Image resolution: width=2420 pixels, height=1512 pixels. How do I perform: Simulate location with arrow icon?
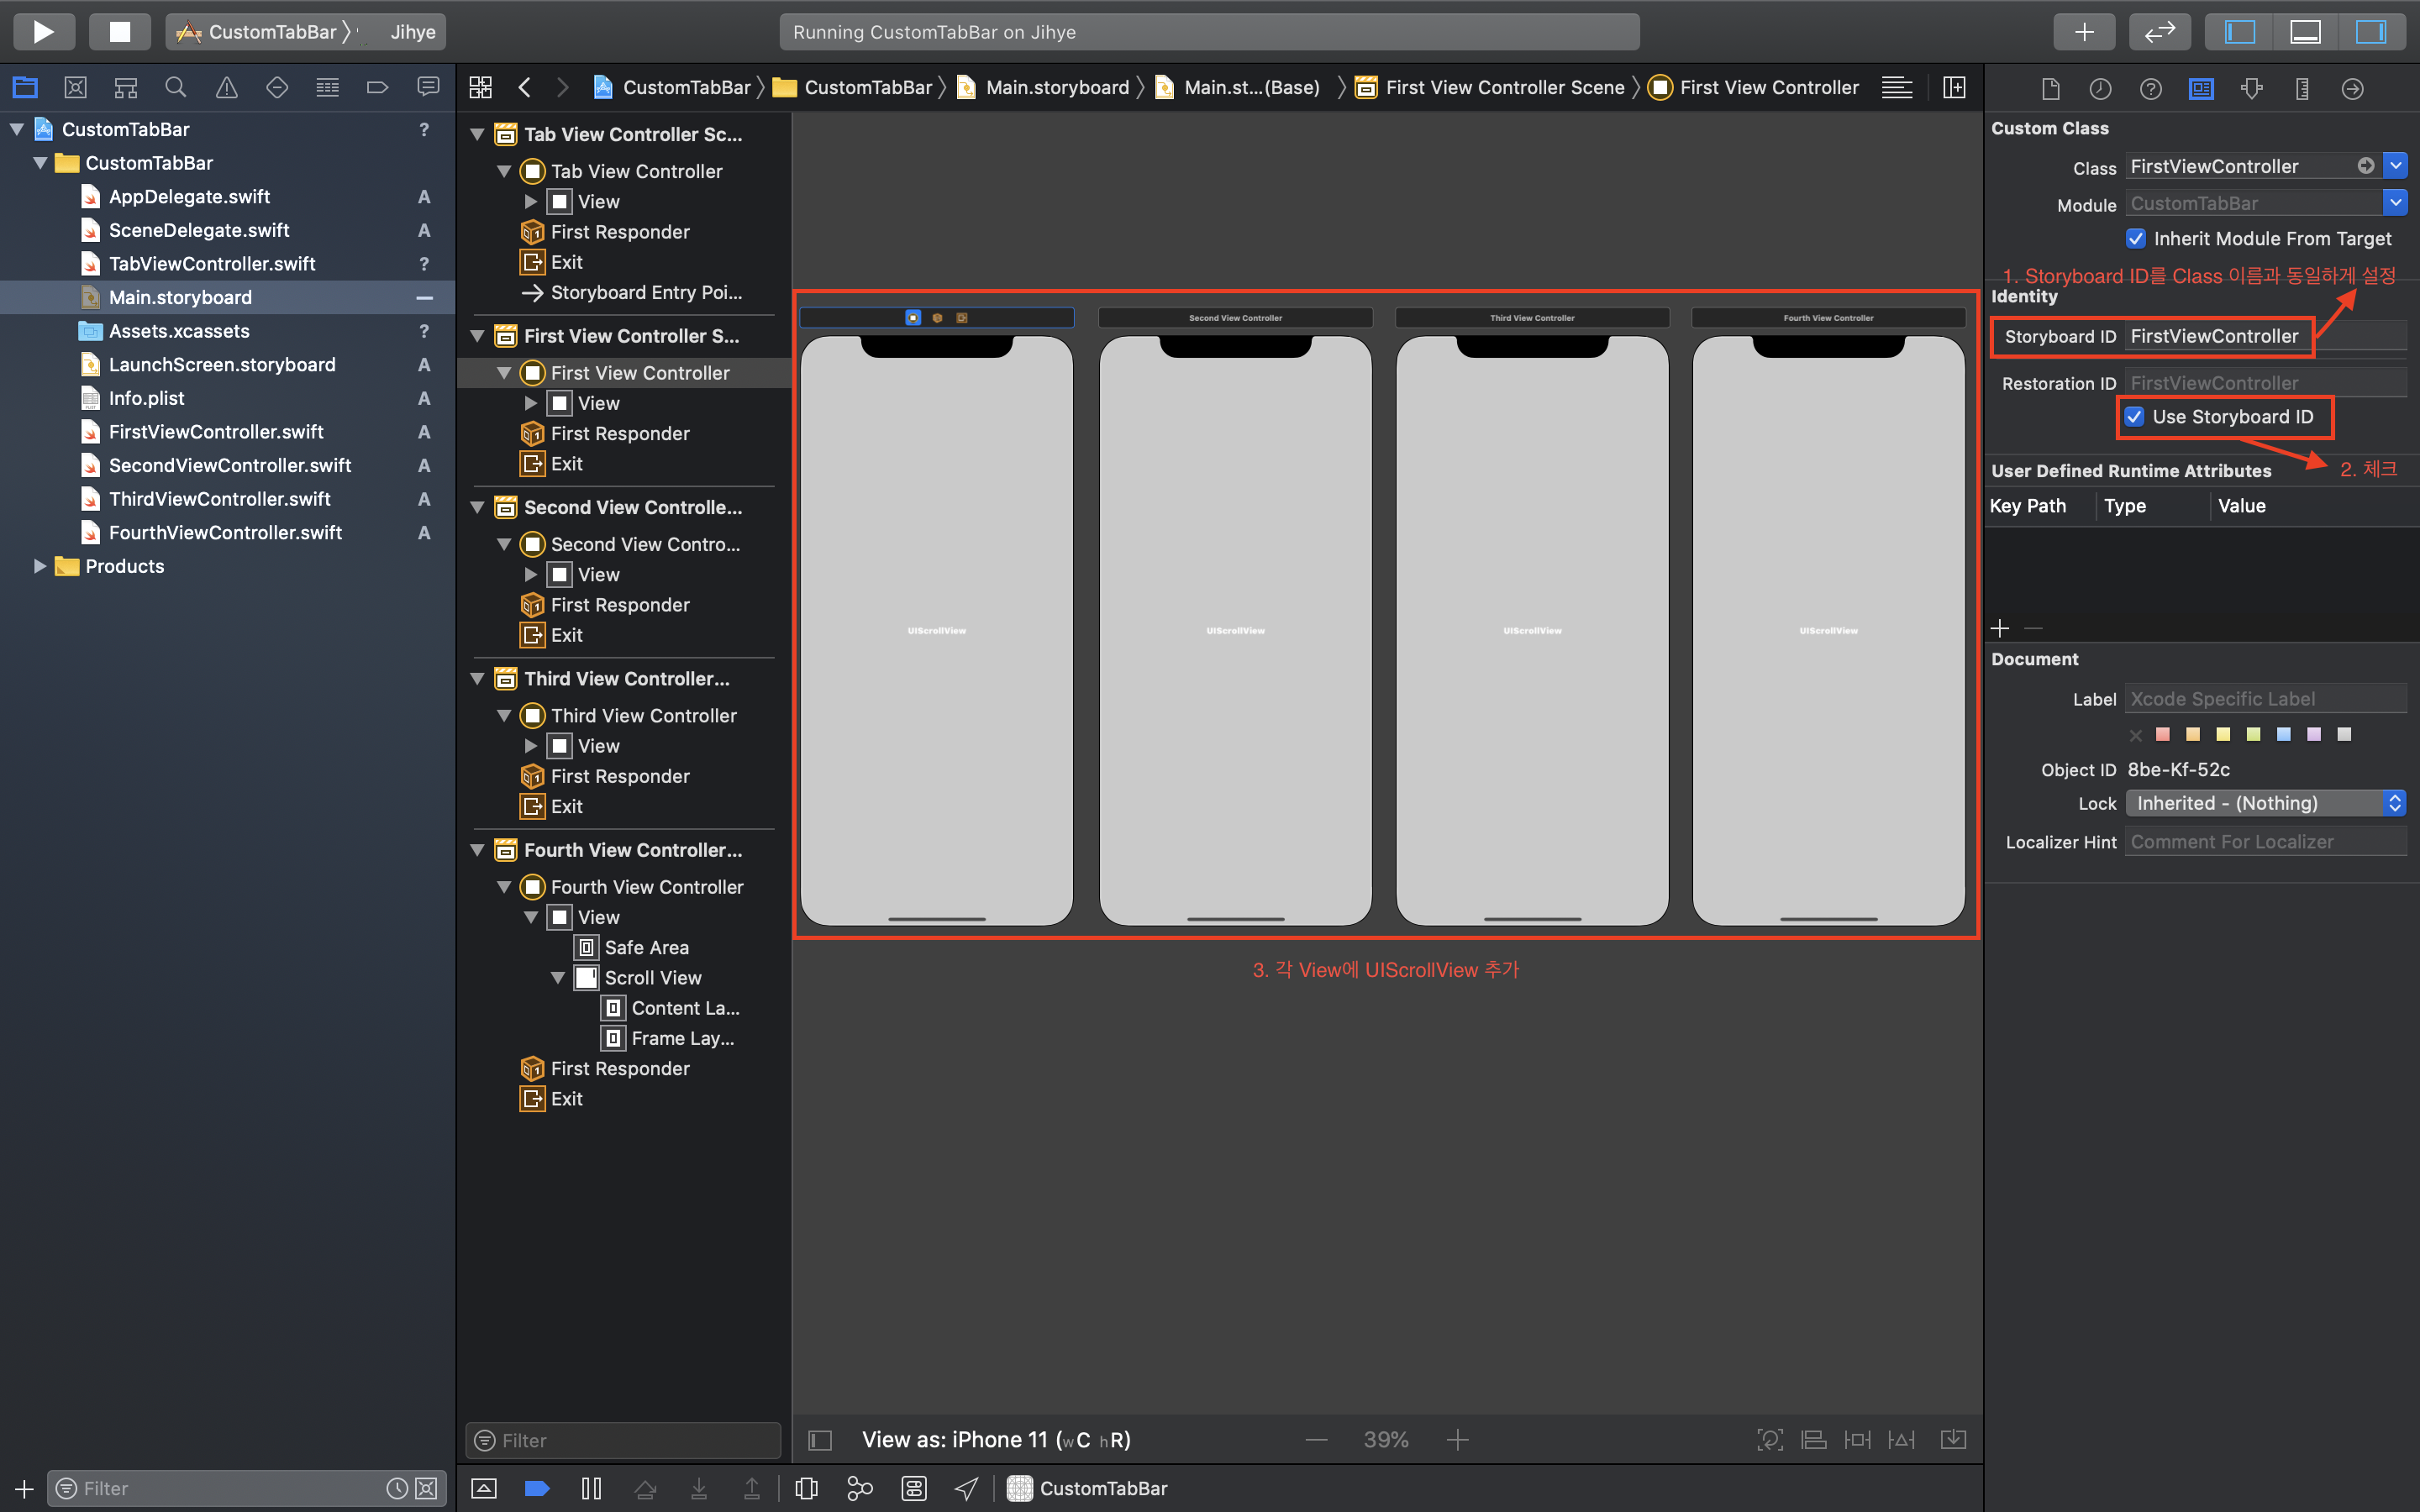click(966, 1488)
